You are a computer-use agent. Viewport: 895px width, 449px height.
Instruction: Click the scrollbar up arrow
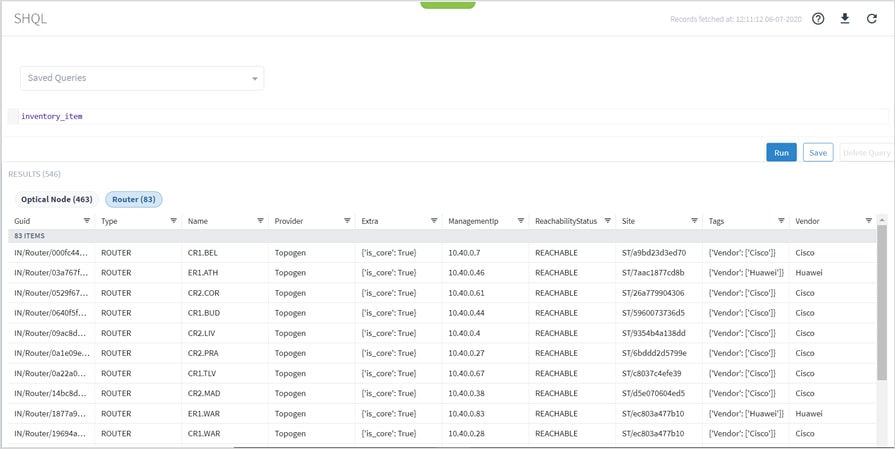(882, 220)
